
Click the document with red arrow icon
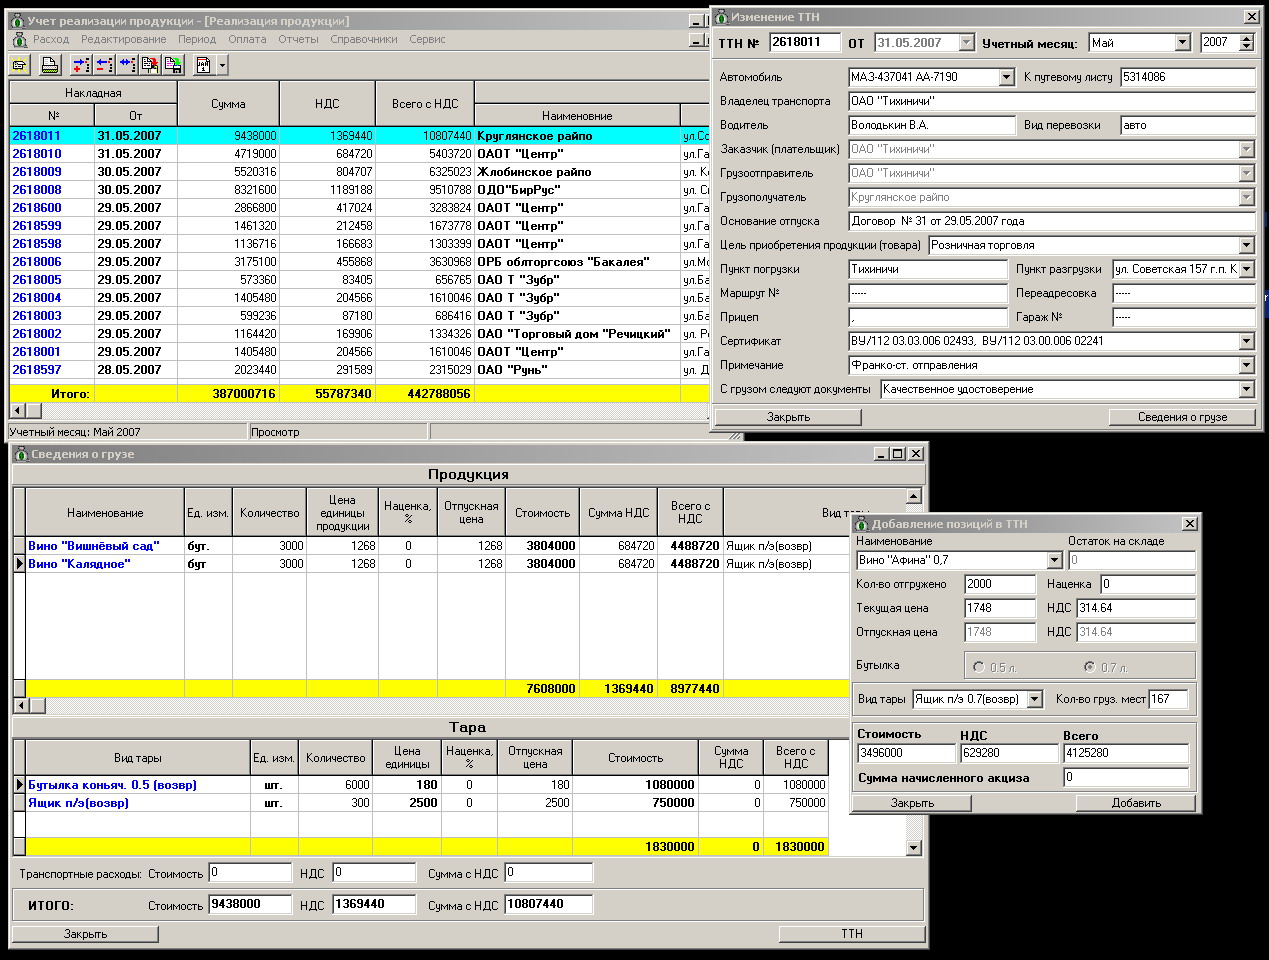pos(150,66)
